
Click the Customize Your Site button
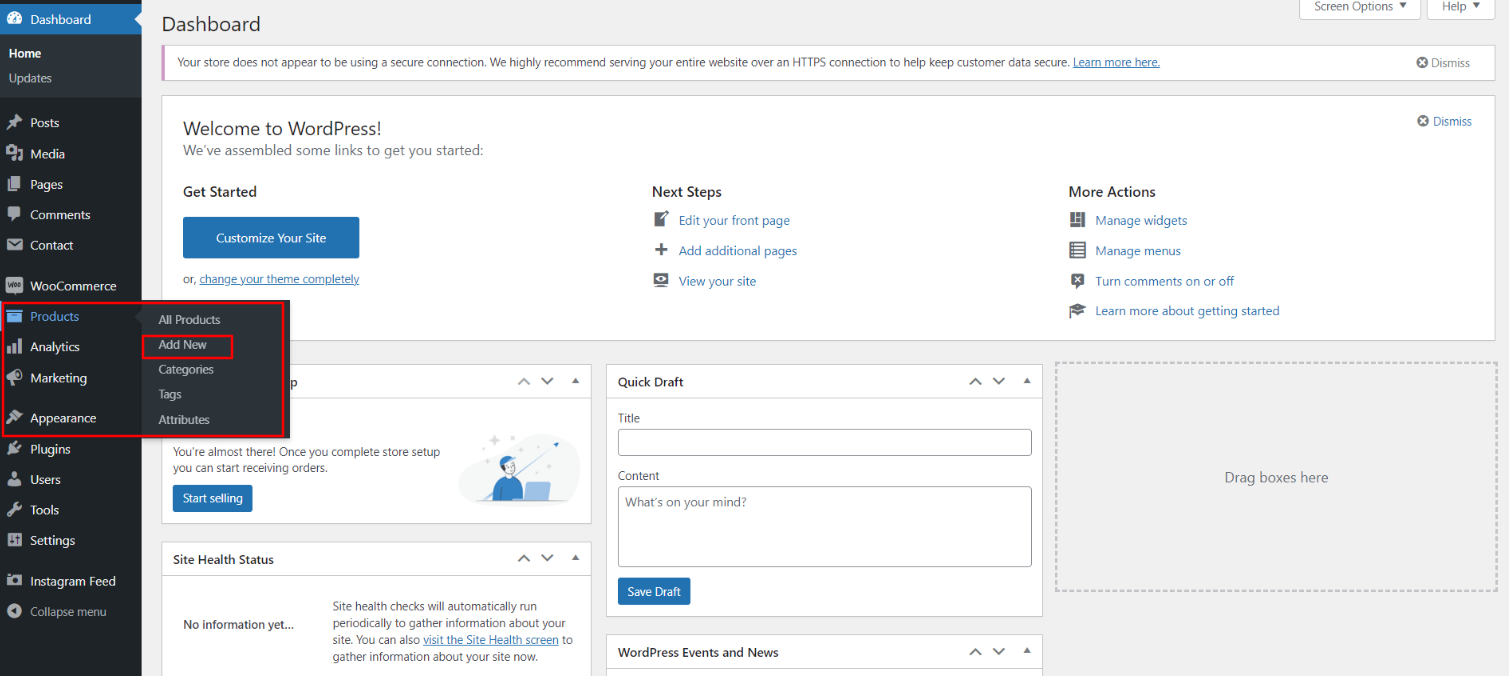click(x=271, y=238)
